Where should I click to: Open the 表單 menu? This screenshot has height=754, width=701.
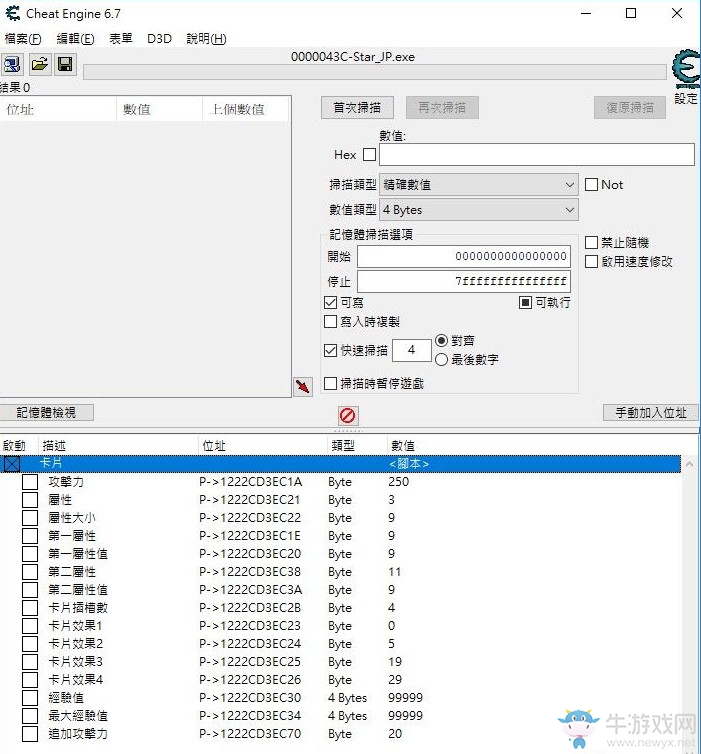pyautogui.click(x=121, y=38)
